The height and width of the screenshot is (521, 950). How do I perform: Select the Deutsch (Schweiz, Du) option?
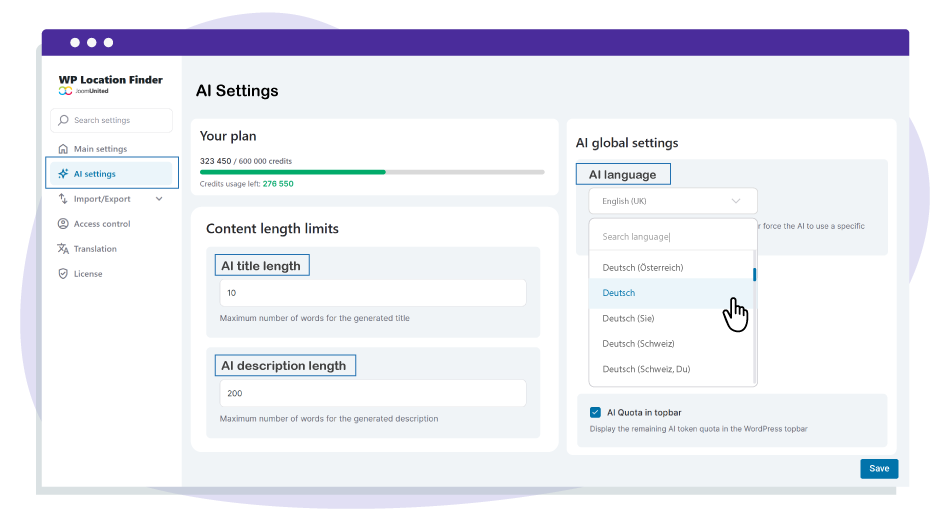tap(646, 369)
